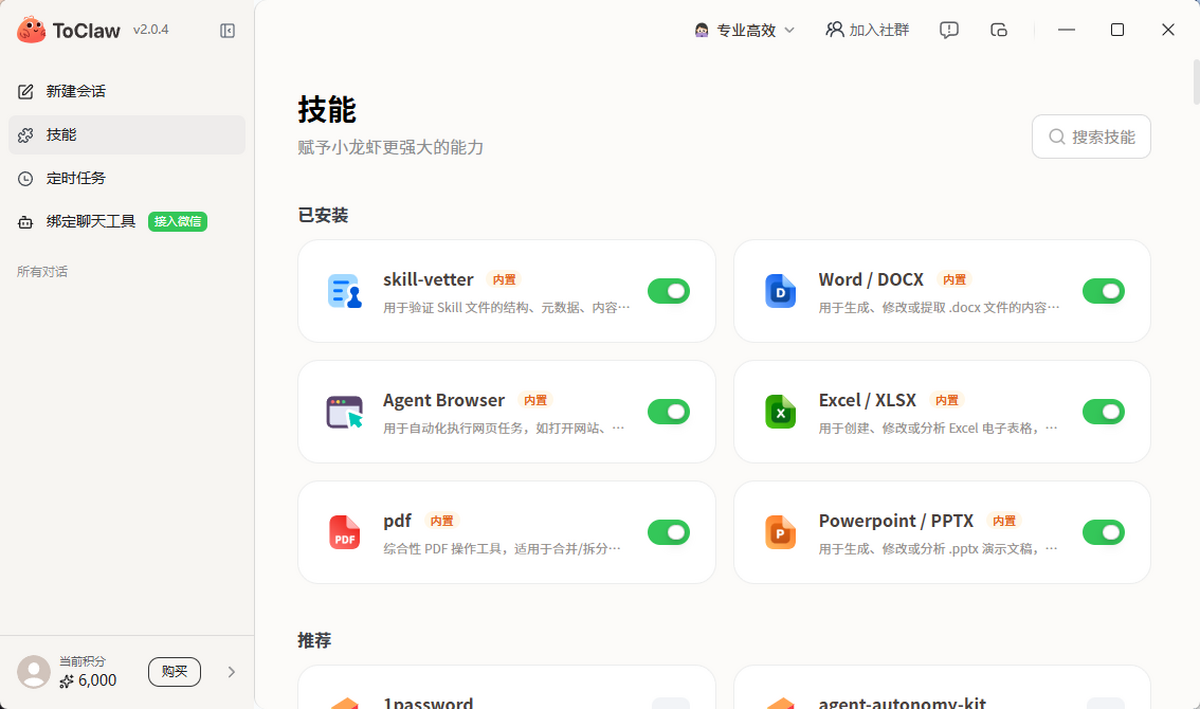Disable the skill-vetter skill toggle
The height and width of the screenshot is (709, 1200).
click(668, 291)
